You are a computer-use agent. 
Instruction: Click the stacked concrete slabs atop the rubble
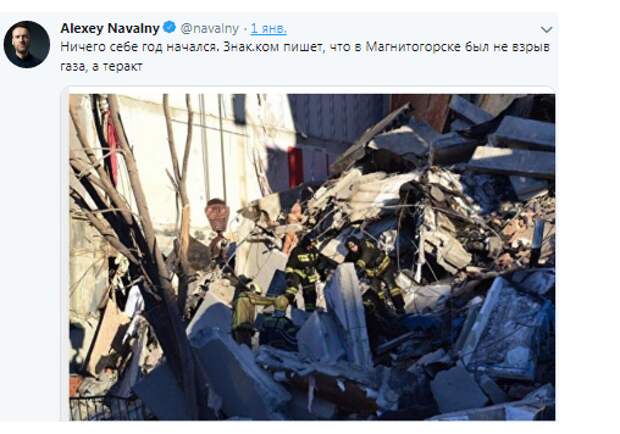pyautogui.click(x=514, y=148)
